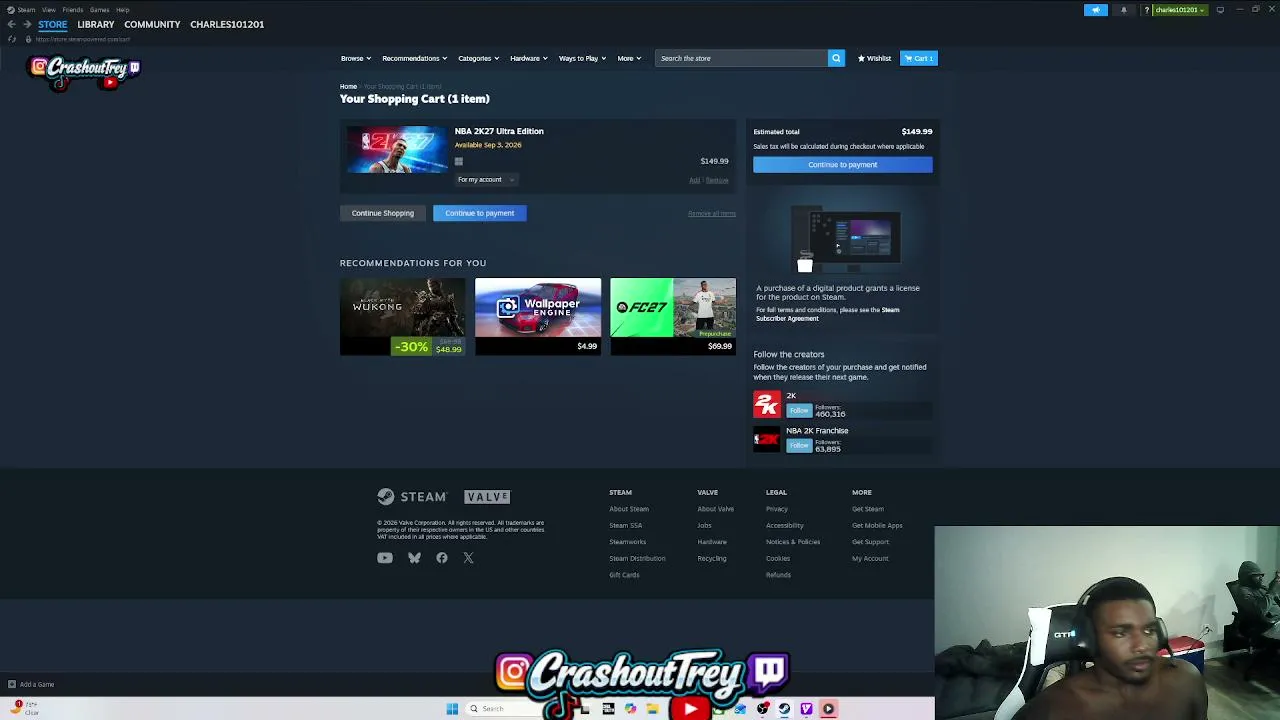This screenshot has width=1280, height=720.
Task: Switch to the COMMUNITY tab
Action: click(152, 24)
